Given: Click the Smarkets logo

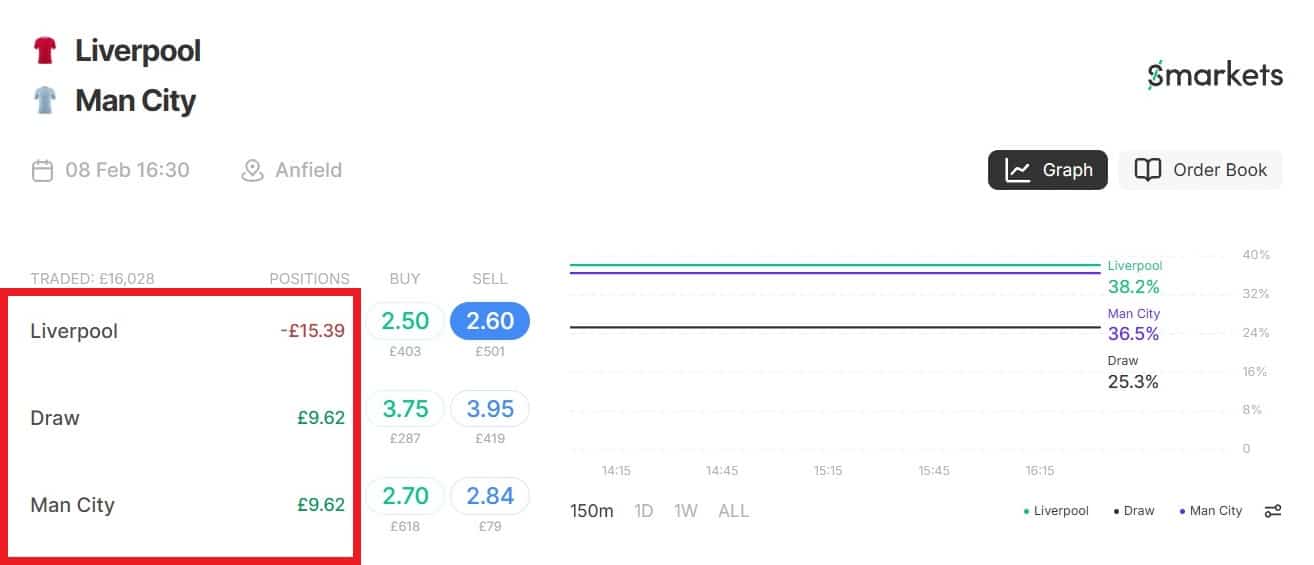Looking at the screenshot, I should pos(1214,76).
